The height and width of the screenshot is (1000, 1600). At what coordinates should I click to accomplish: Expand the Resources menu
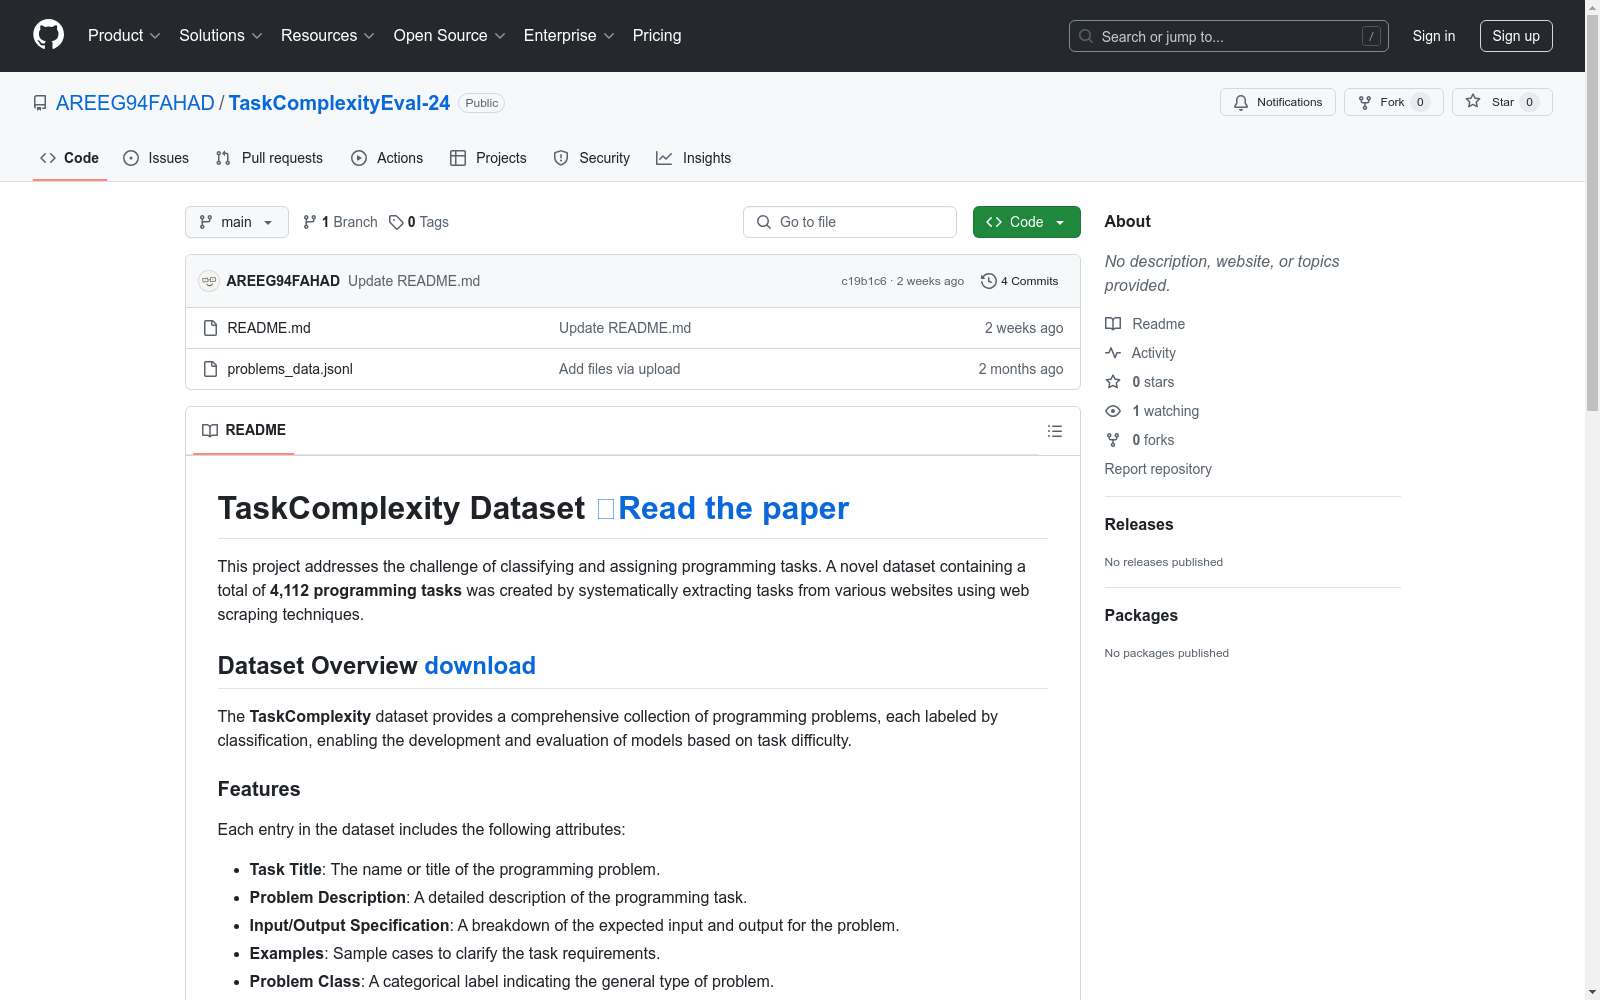point(328,36)
